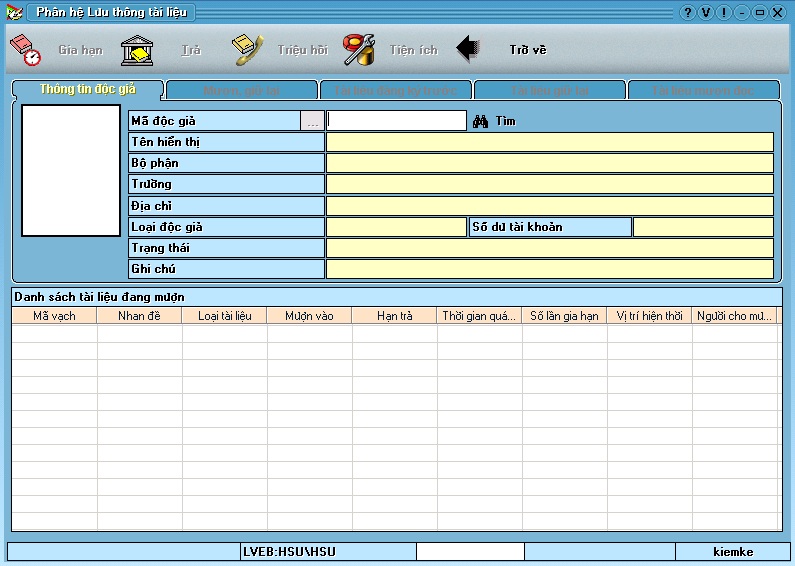
Task: Click the binoculars search icon
Action: 480,121
